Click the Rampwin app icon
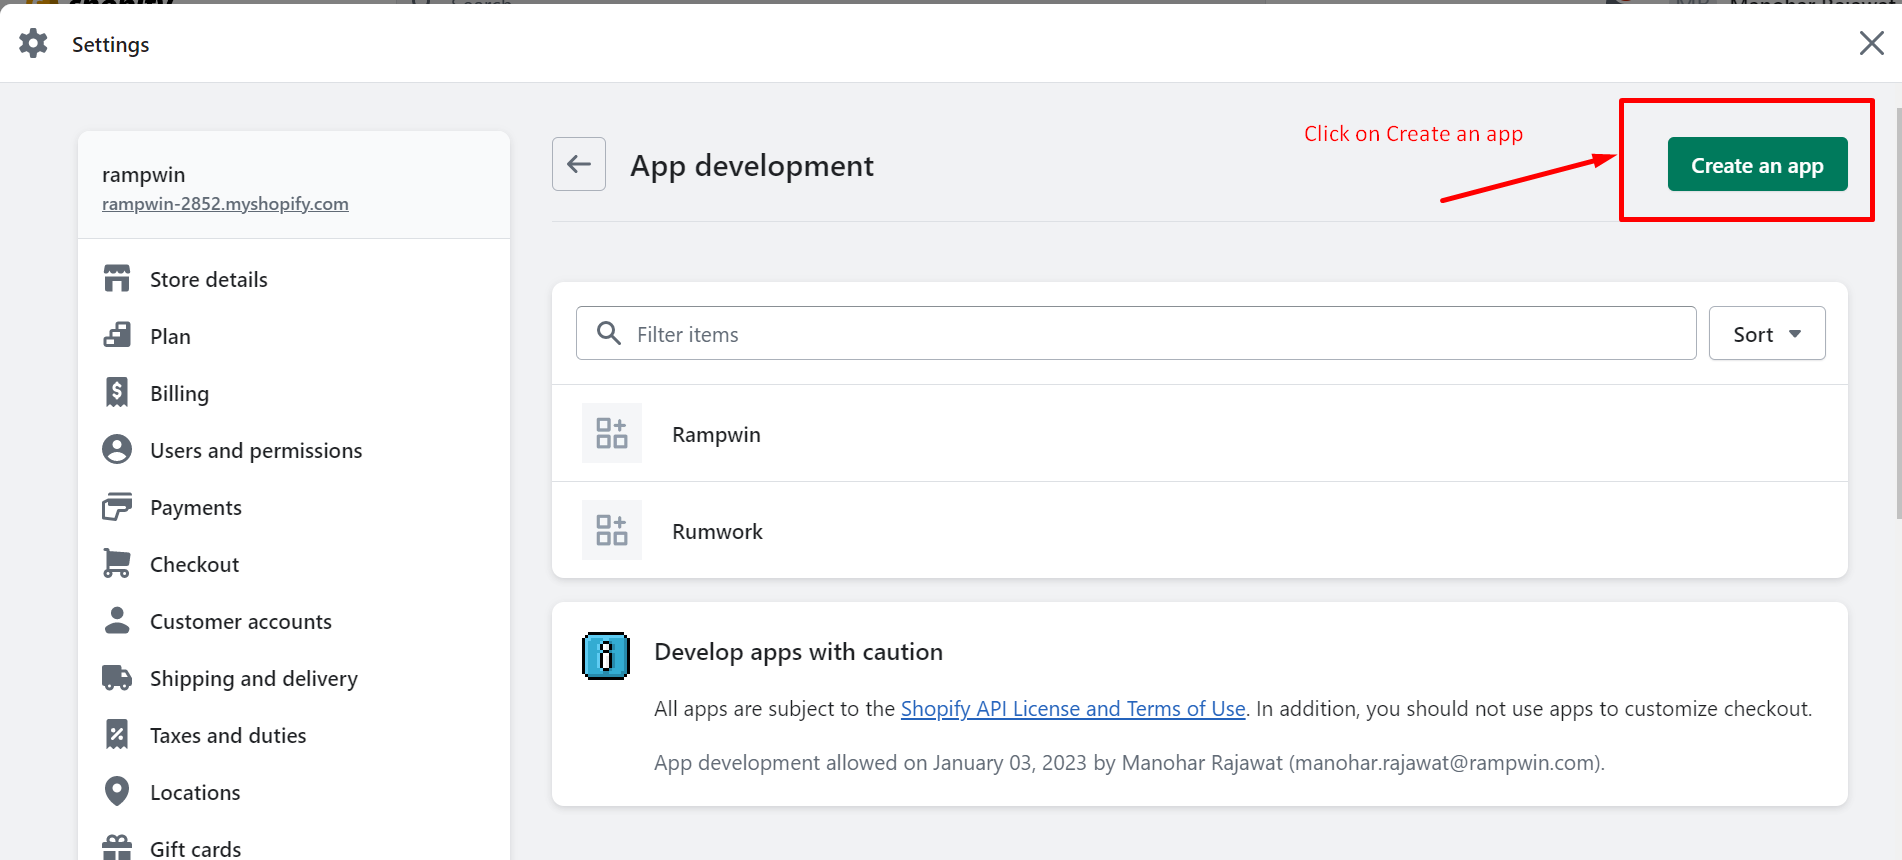The width and height of the screenshot is (1902, 860). pyautogui.click(x=611, y=433)
